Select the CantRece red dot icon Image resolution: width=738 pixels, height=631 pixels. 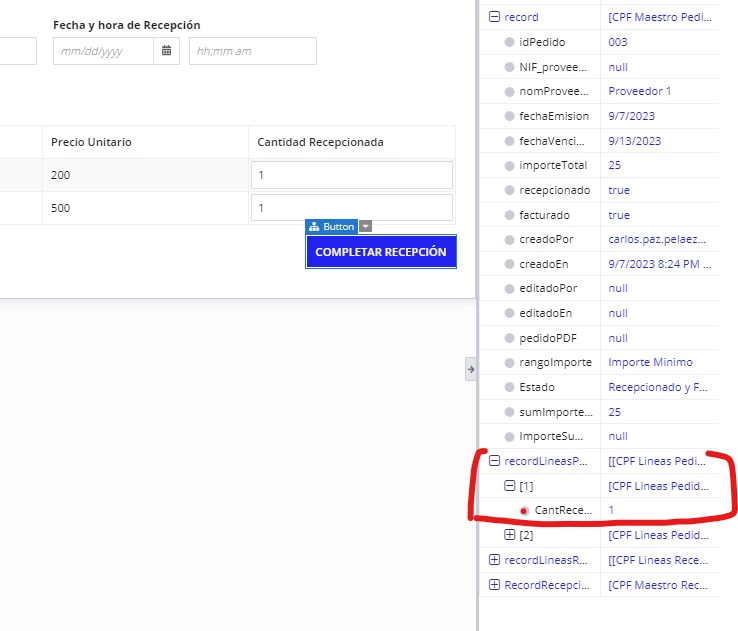click(524, 511)
